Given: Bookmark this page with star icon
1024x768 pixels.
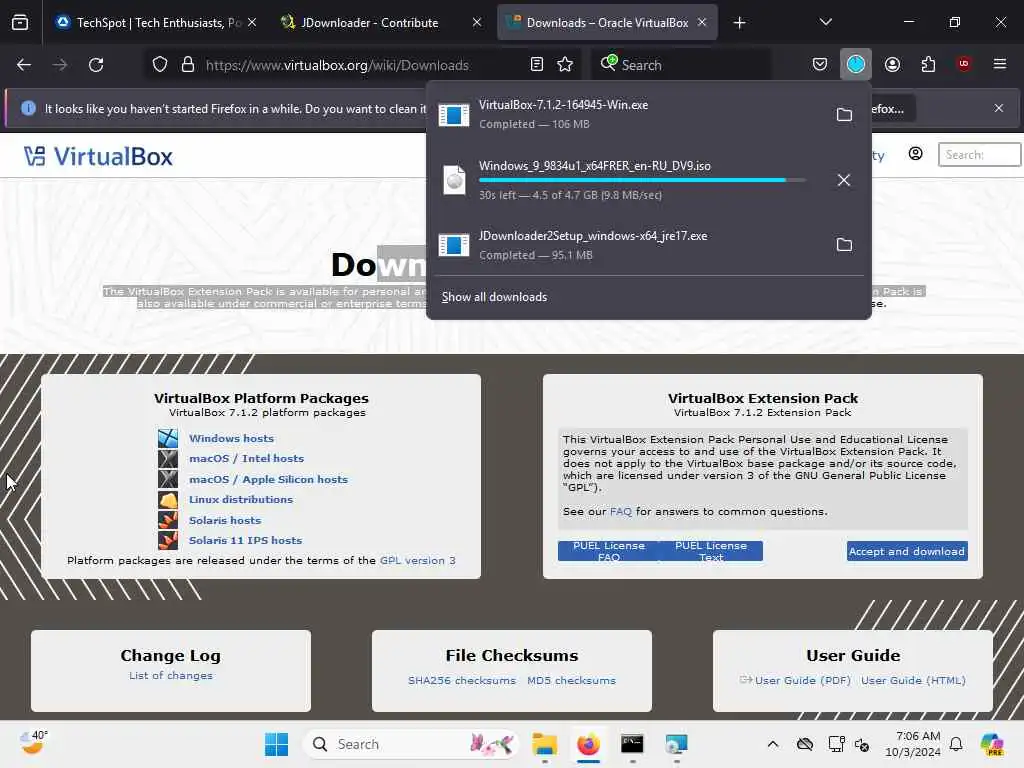Looking at the screenshot, I should [565, 64].
